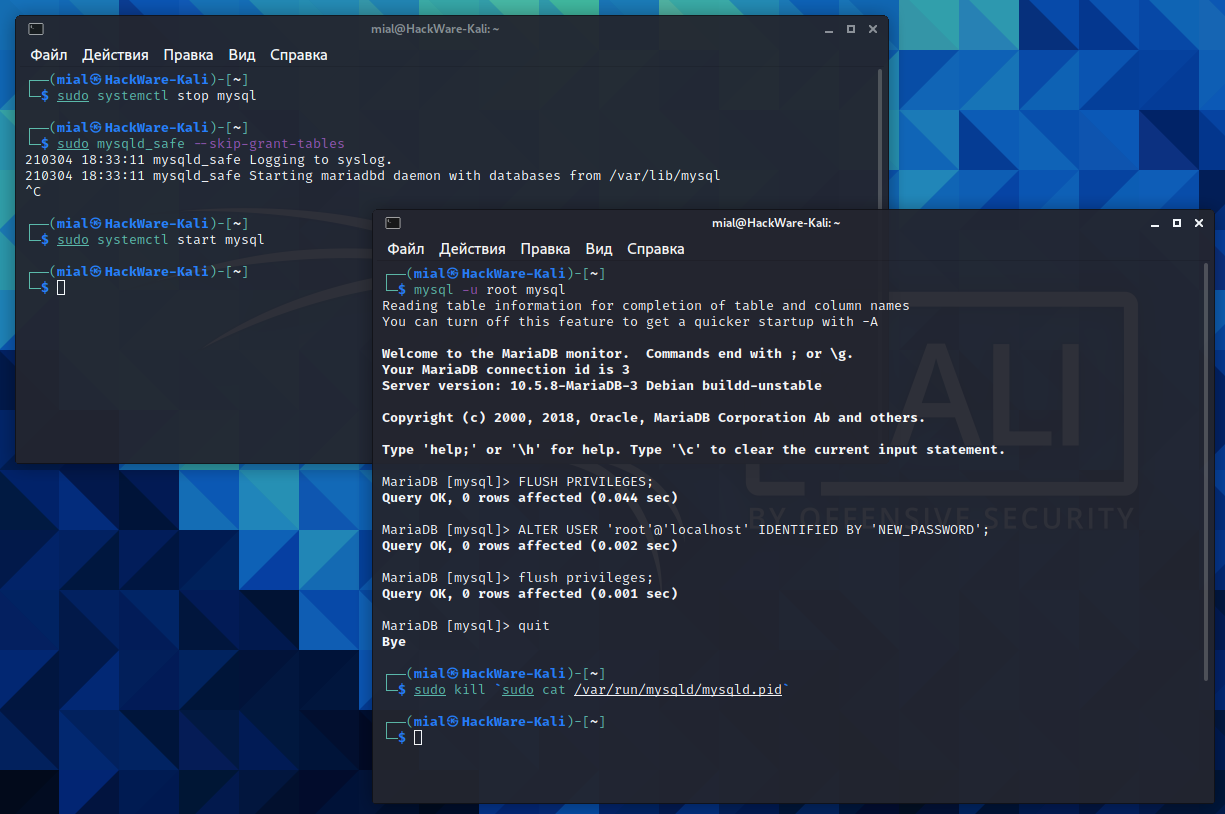Open Вид menu in back terminal window
The height and width of the screenshot is (814, 1225).
point(242,55)
